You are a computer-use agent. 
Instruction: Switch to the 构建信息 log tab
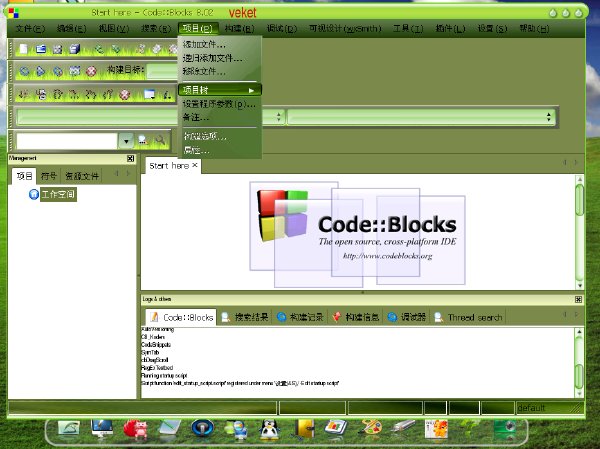click(355, 317)
